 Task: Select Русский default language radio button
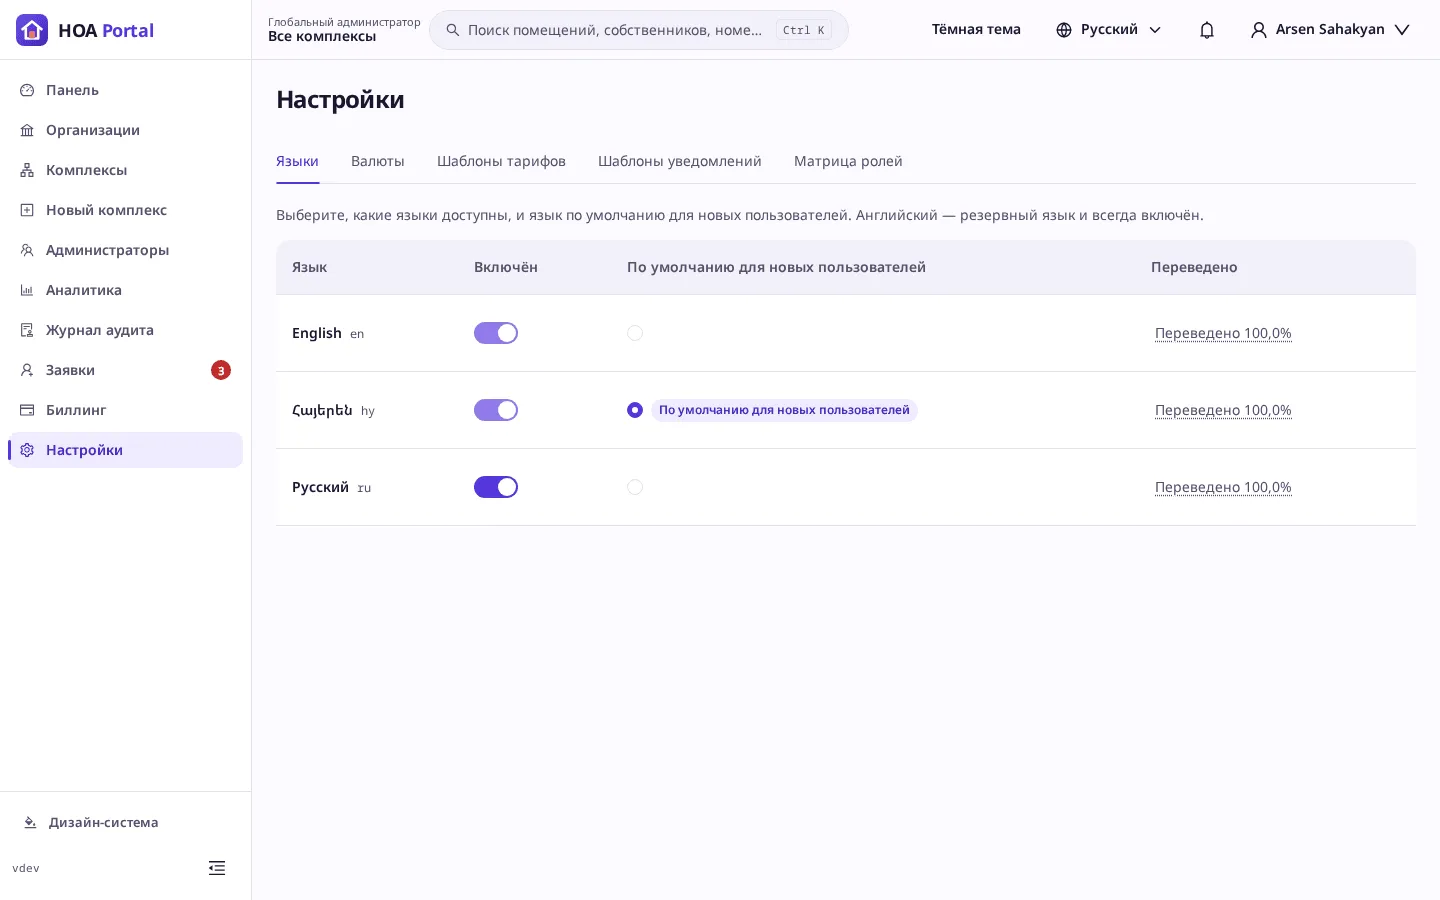pyautogui.click(x=635, y=487)
